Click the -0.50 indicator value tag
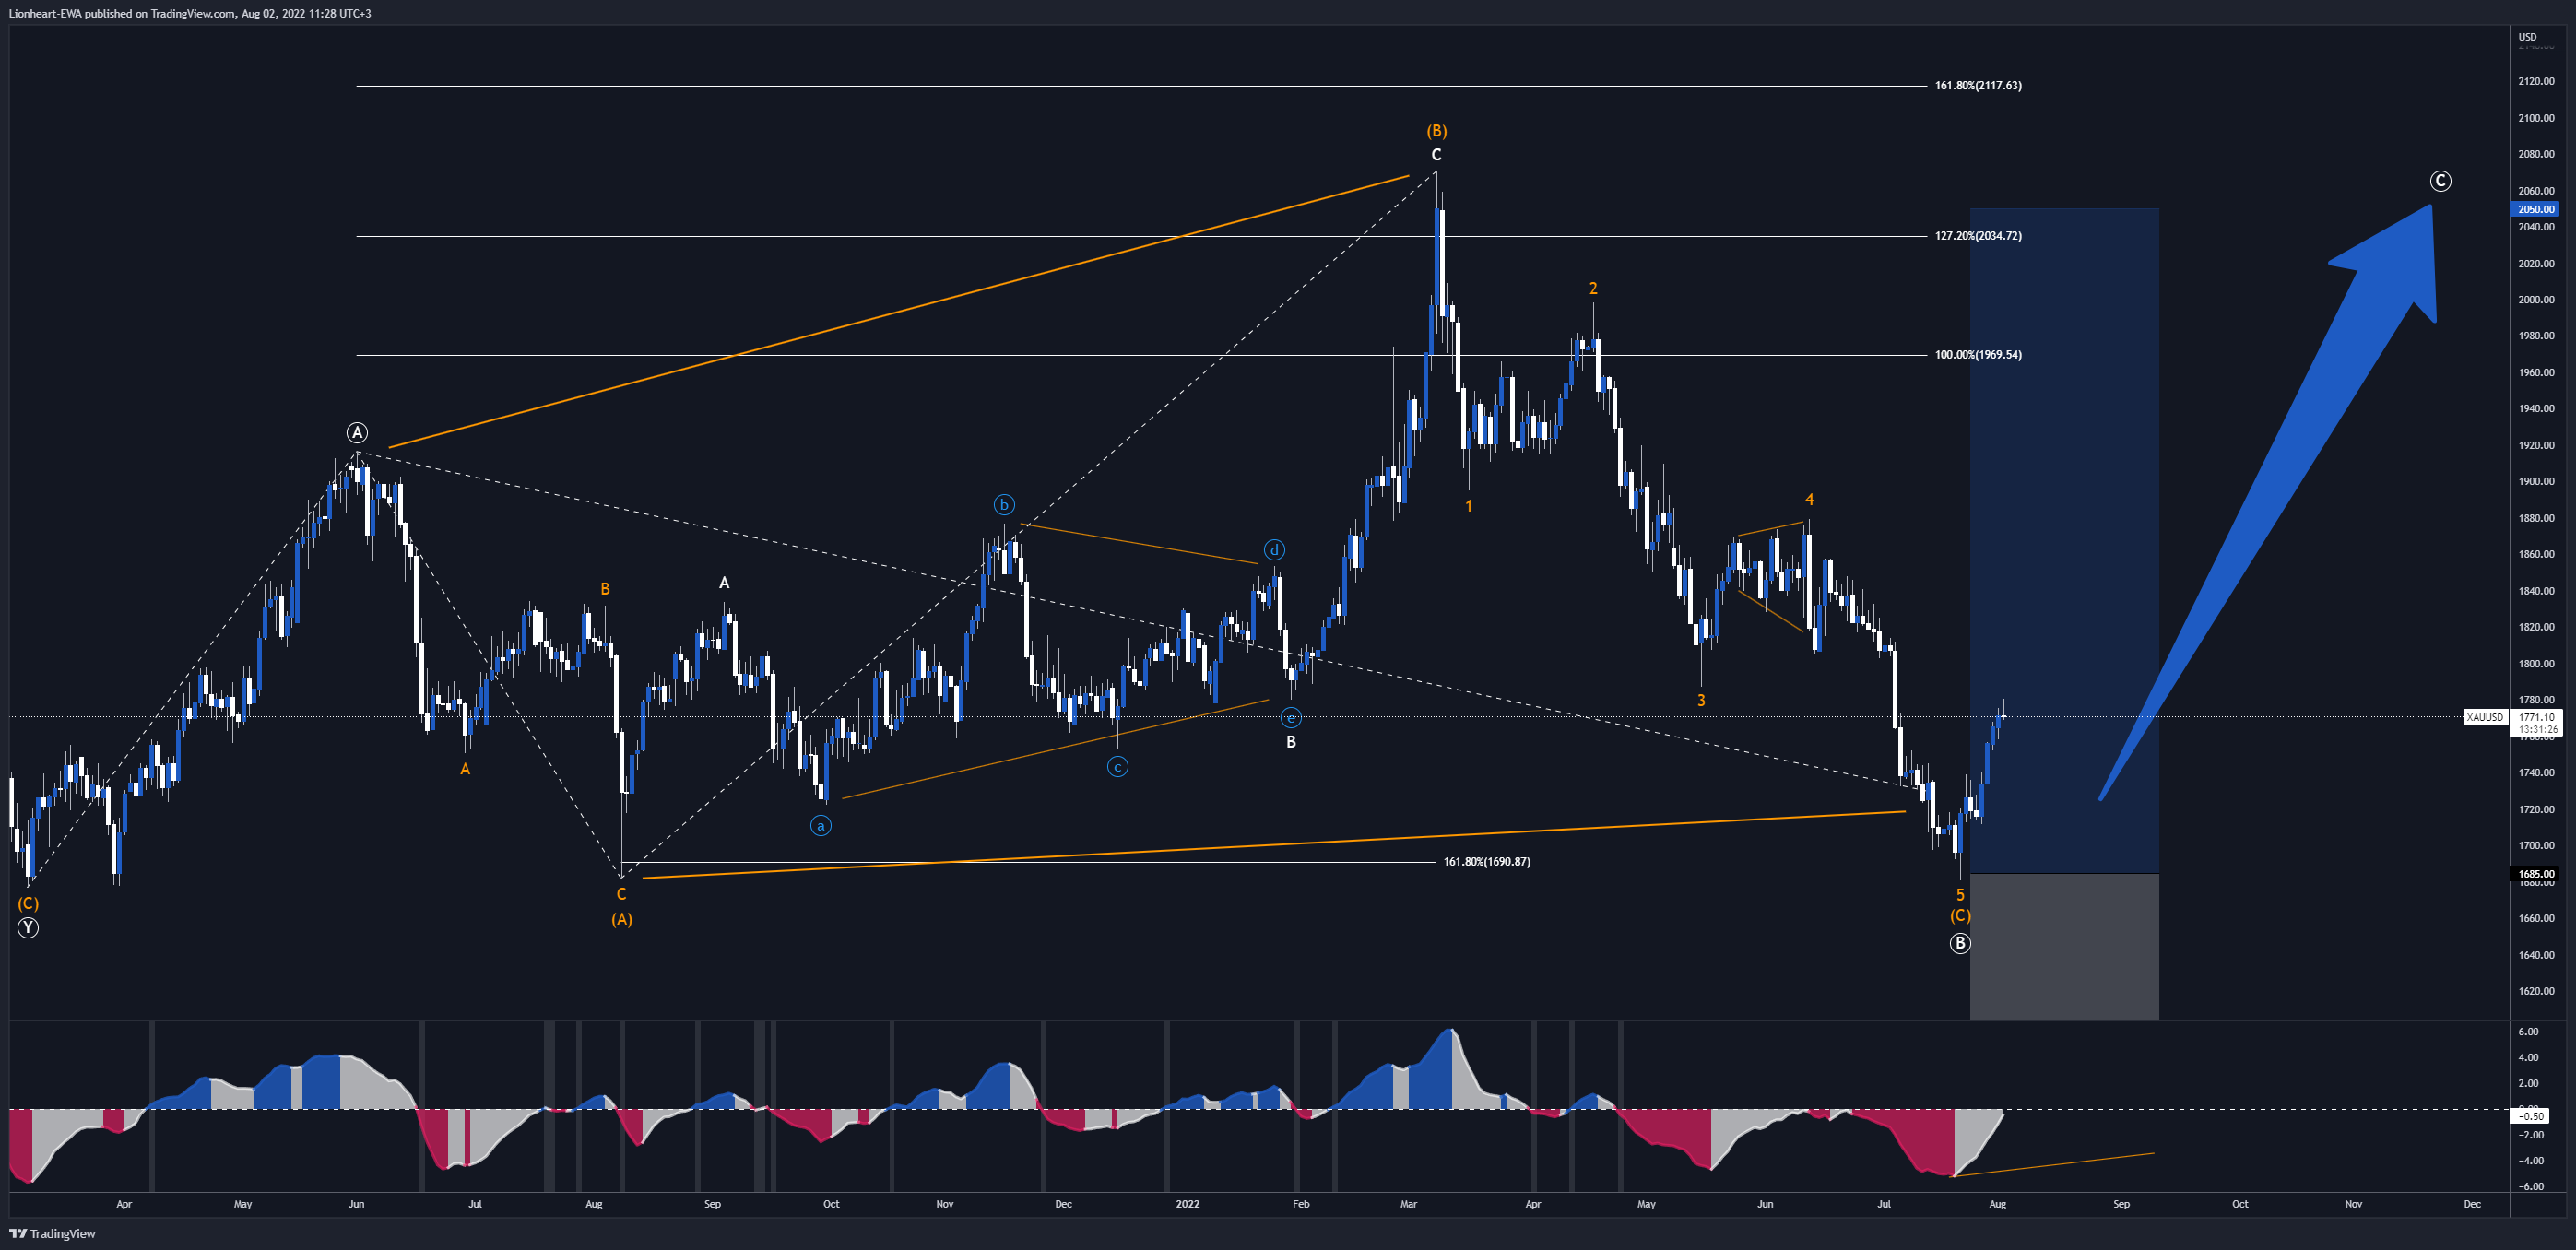Image resolution: width=2576 pixels, height=1250 pixels. pyautogui.click(x=2531, y=1116)
